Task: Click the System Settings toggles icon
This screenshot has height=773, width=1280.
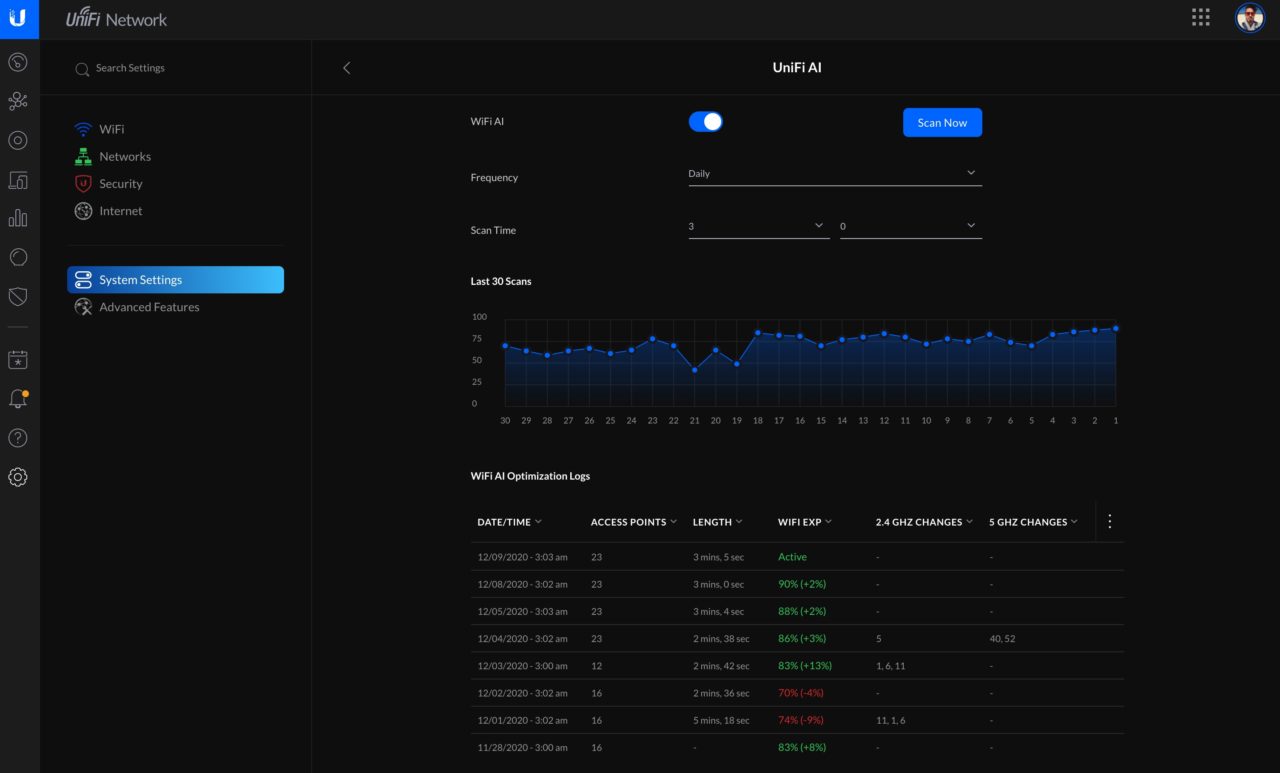Action: click(x=83, y=280)
